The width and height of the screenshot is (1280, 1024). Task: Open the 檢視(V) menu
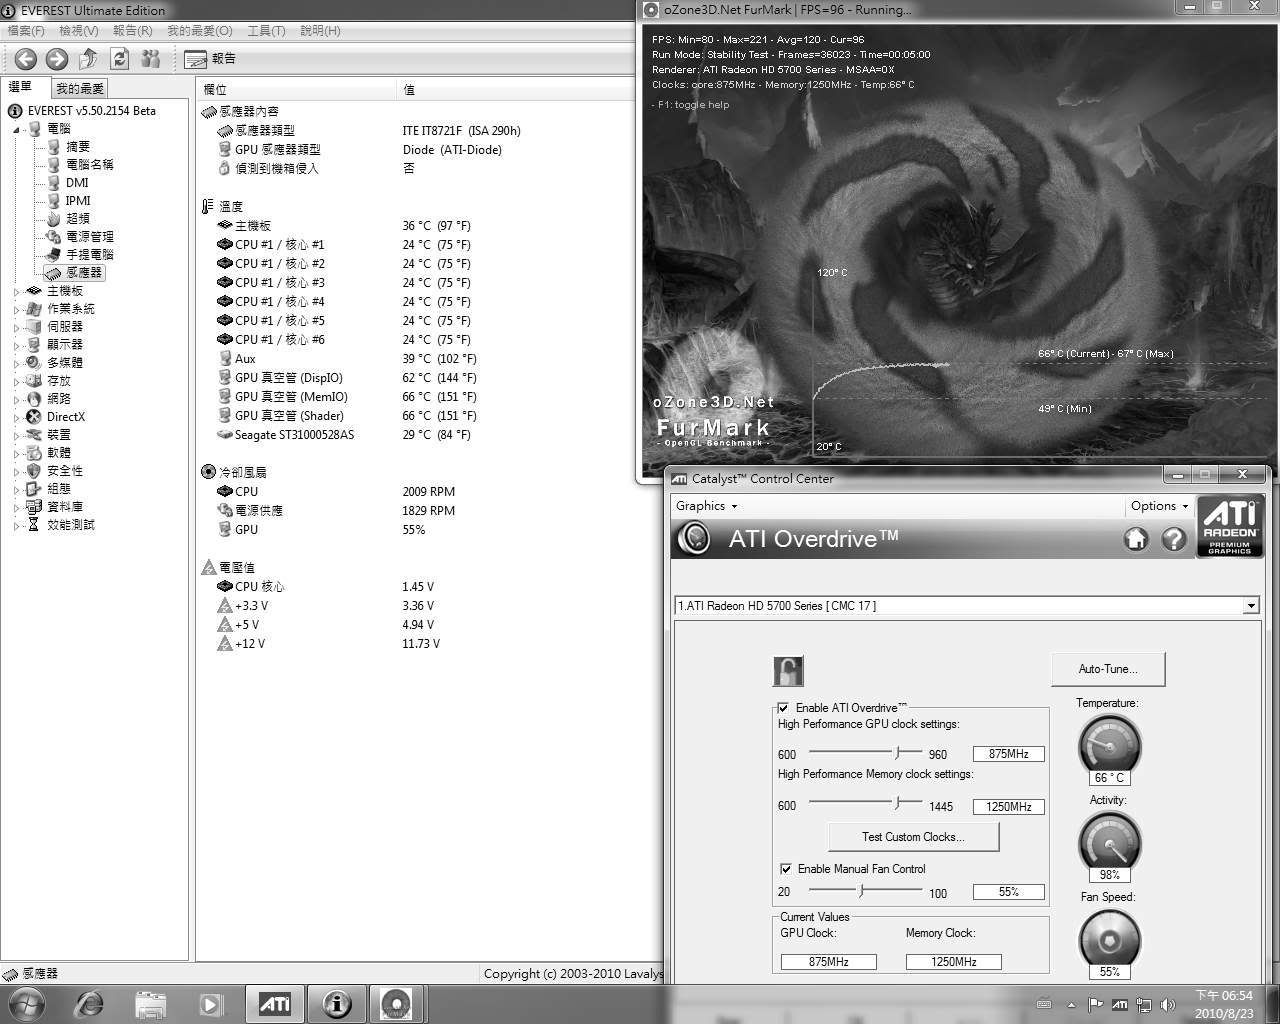(79, 31)
